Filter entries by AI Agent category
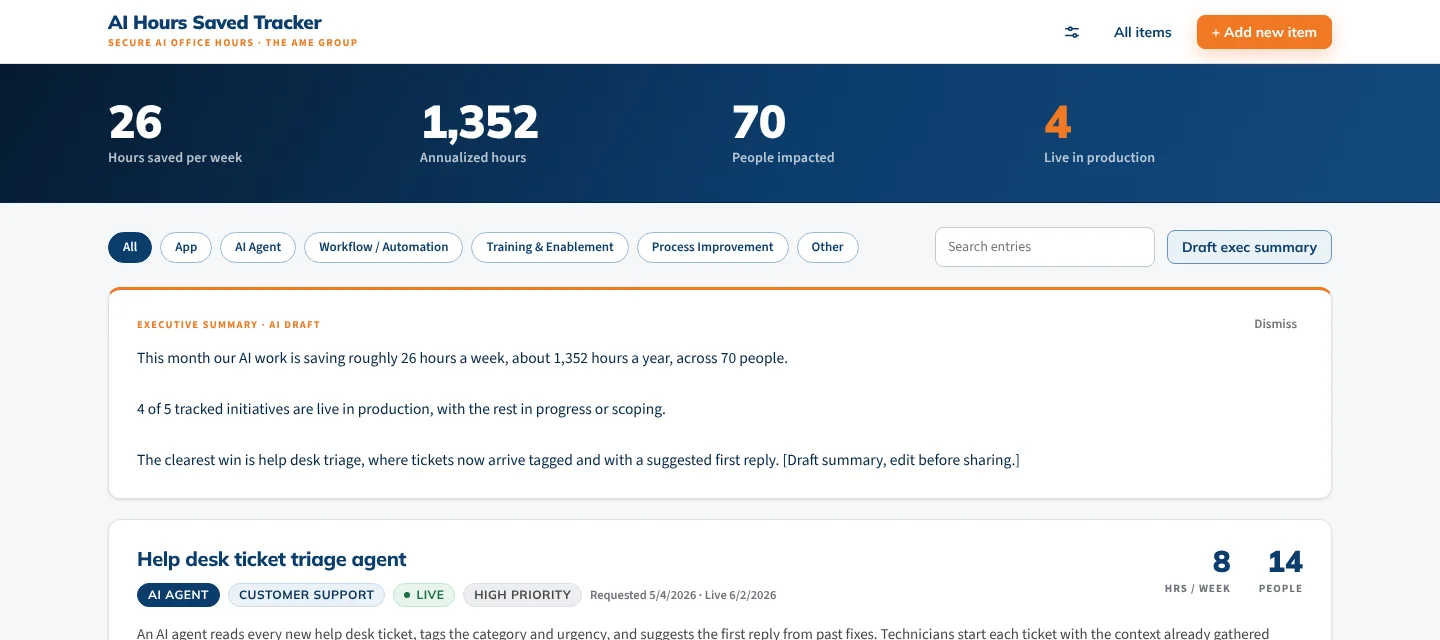Image resolution: width=1440 pixels, height=640 pixels. coord(258,247)
